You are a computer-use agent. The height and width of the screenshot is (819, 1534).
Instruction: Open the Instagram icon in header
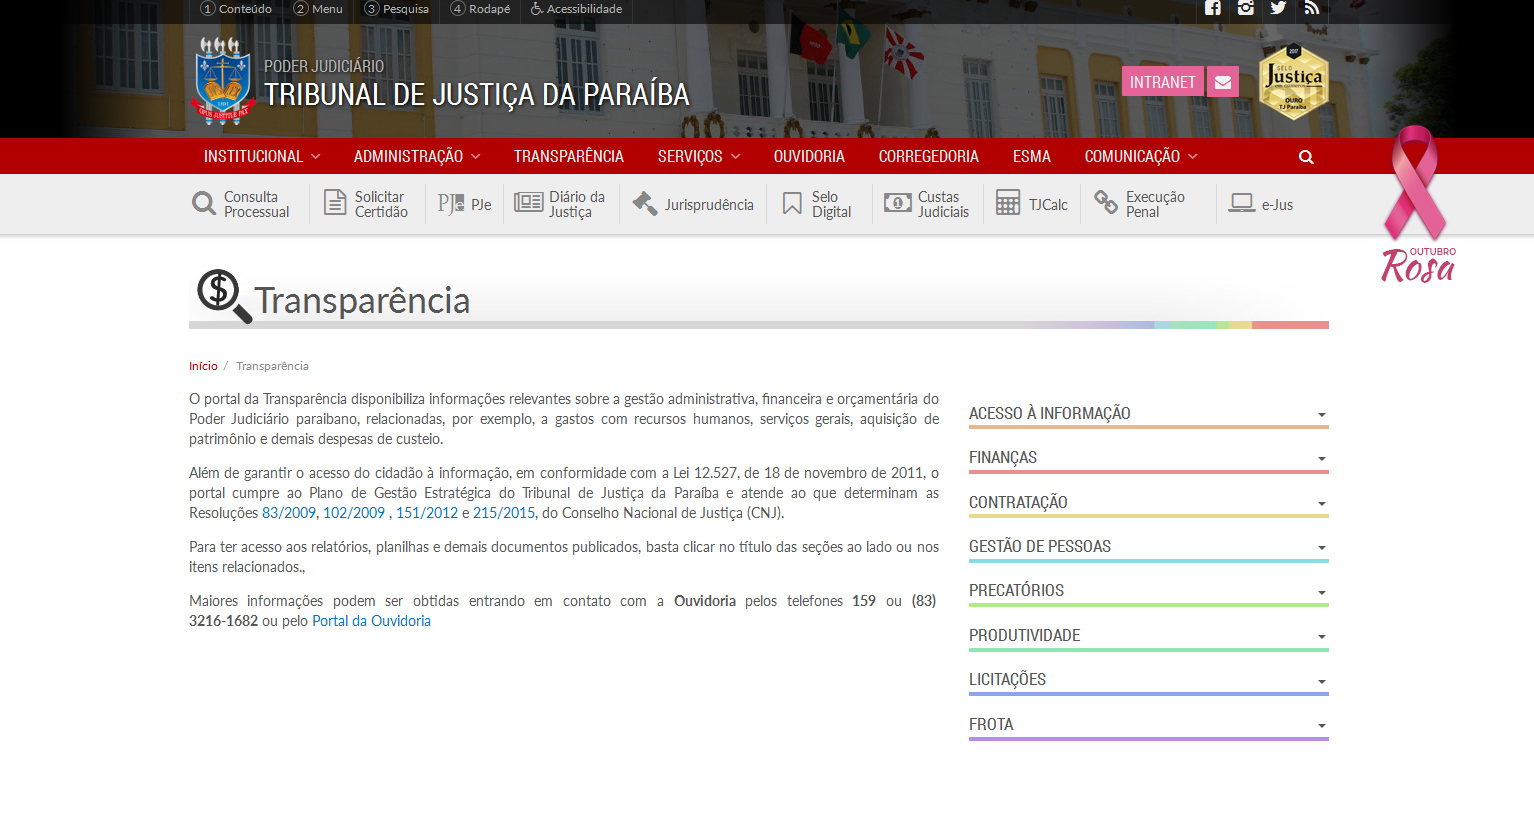1245,8
